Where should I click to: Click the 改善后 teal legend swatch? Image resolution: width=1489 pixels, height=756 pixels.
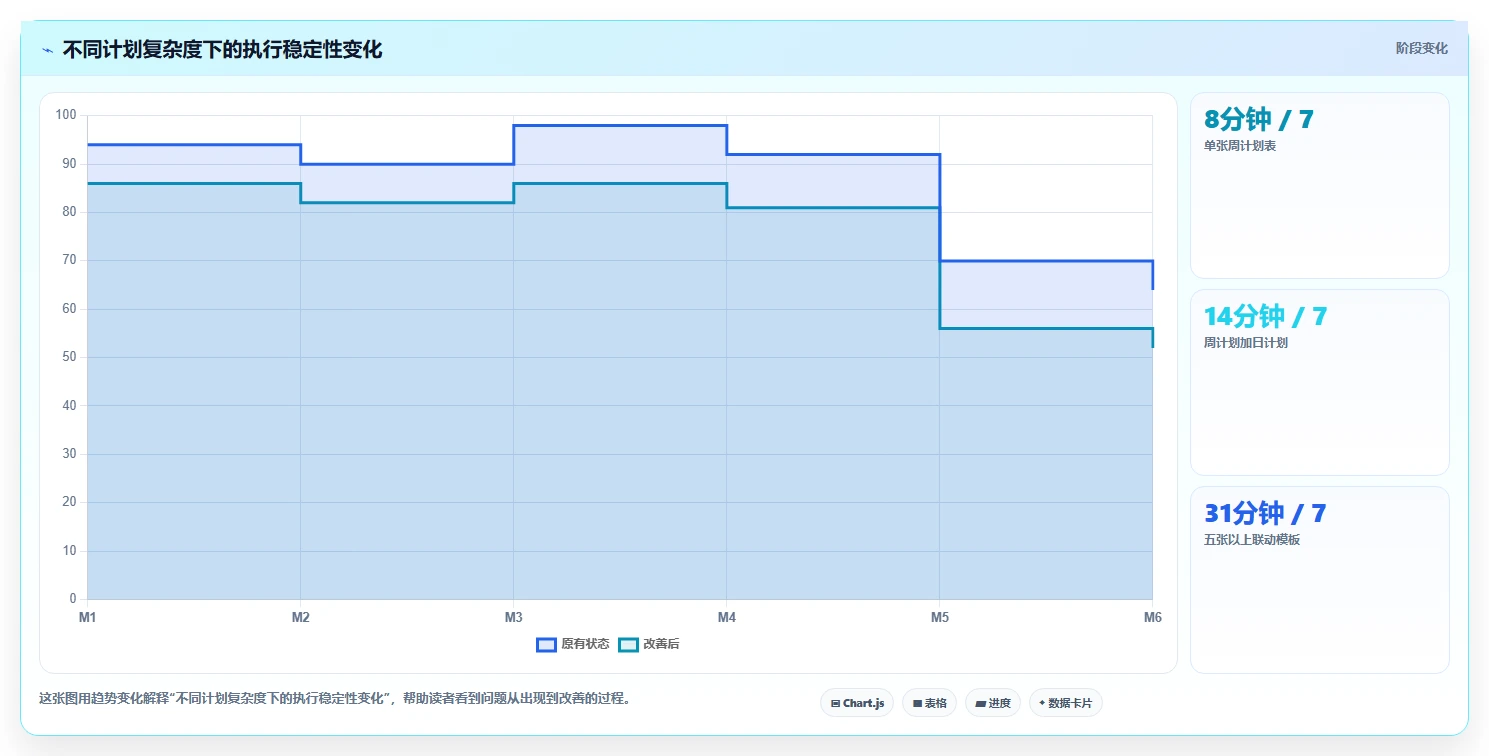pos(628,644)
